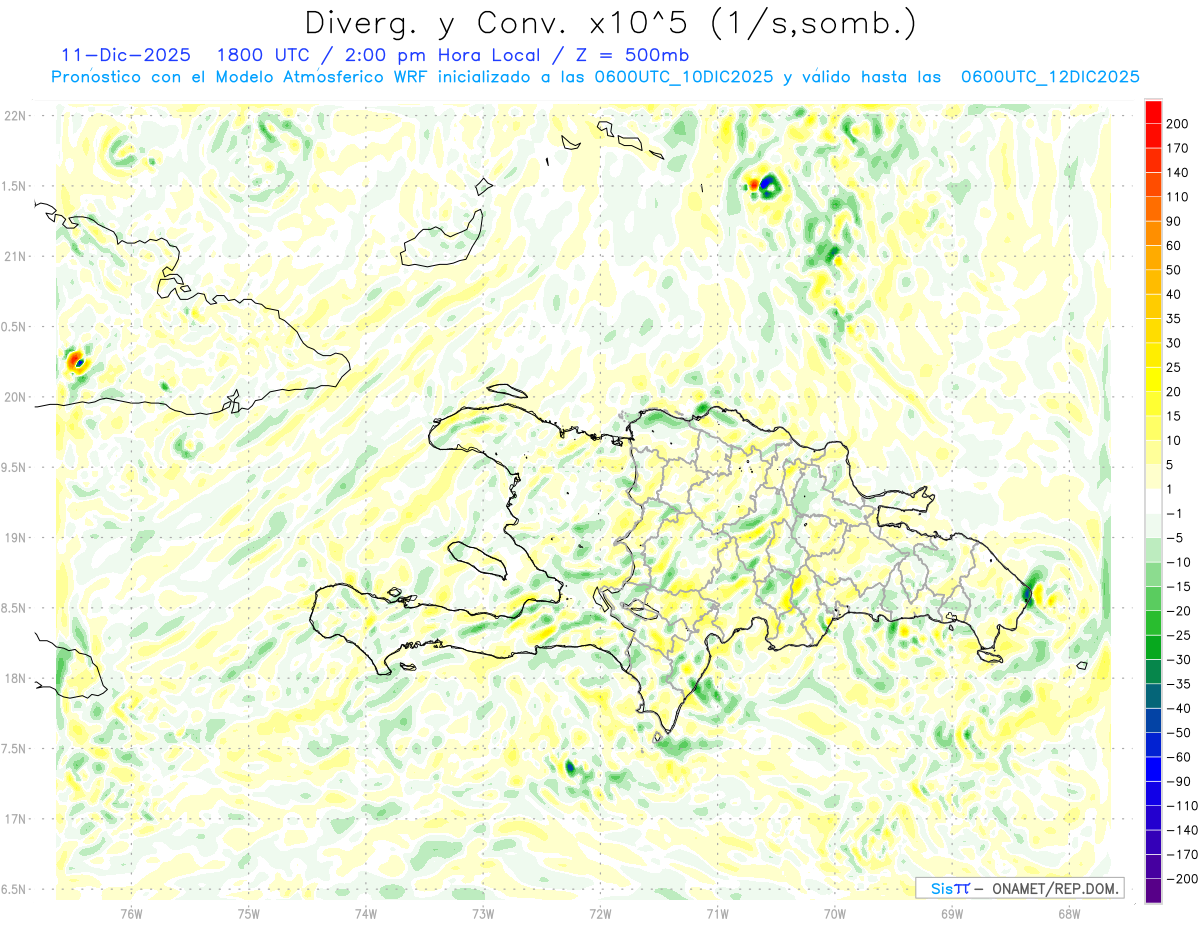The width and height of the screenshot is (1200, 927).
Task: Click the '19N' latitude label
Action: point(17,538)
